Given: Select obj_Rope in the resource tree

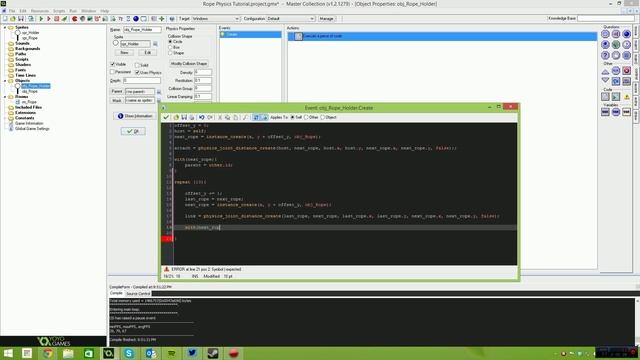Looking at the screenshot, I should 30,91.
